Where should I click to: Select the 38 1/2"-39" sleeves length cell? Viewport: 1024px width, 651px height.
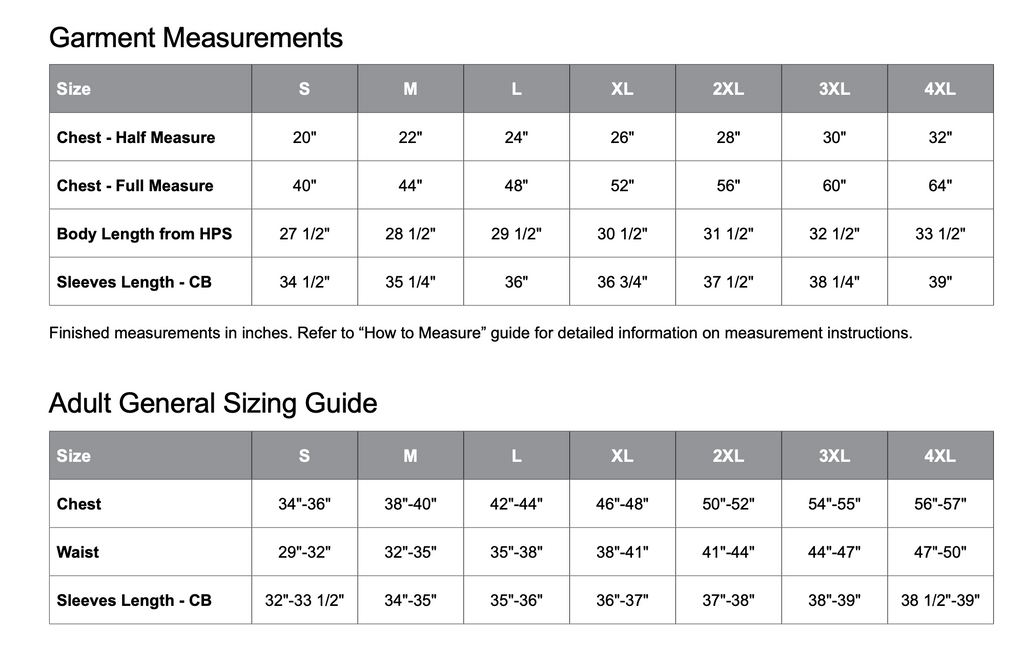tap(939, 600)
